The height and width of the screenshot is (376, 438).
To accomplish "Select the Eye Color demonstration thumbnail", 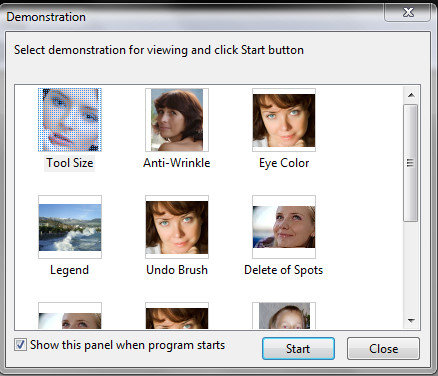I will click(284, 120).
